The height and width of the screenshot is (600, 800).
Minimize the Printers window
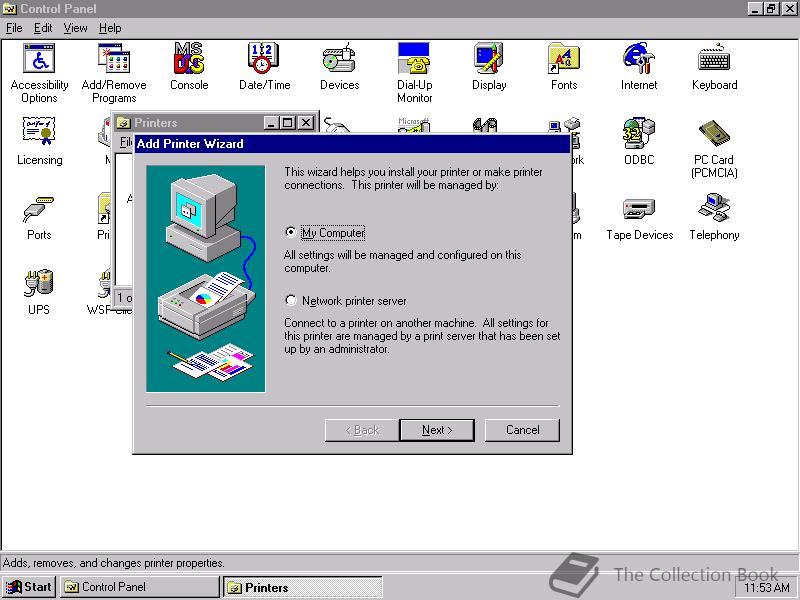[x=271, y=122]
